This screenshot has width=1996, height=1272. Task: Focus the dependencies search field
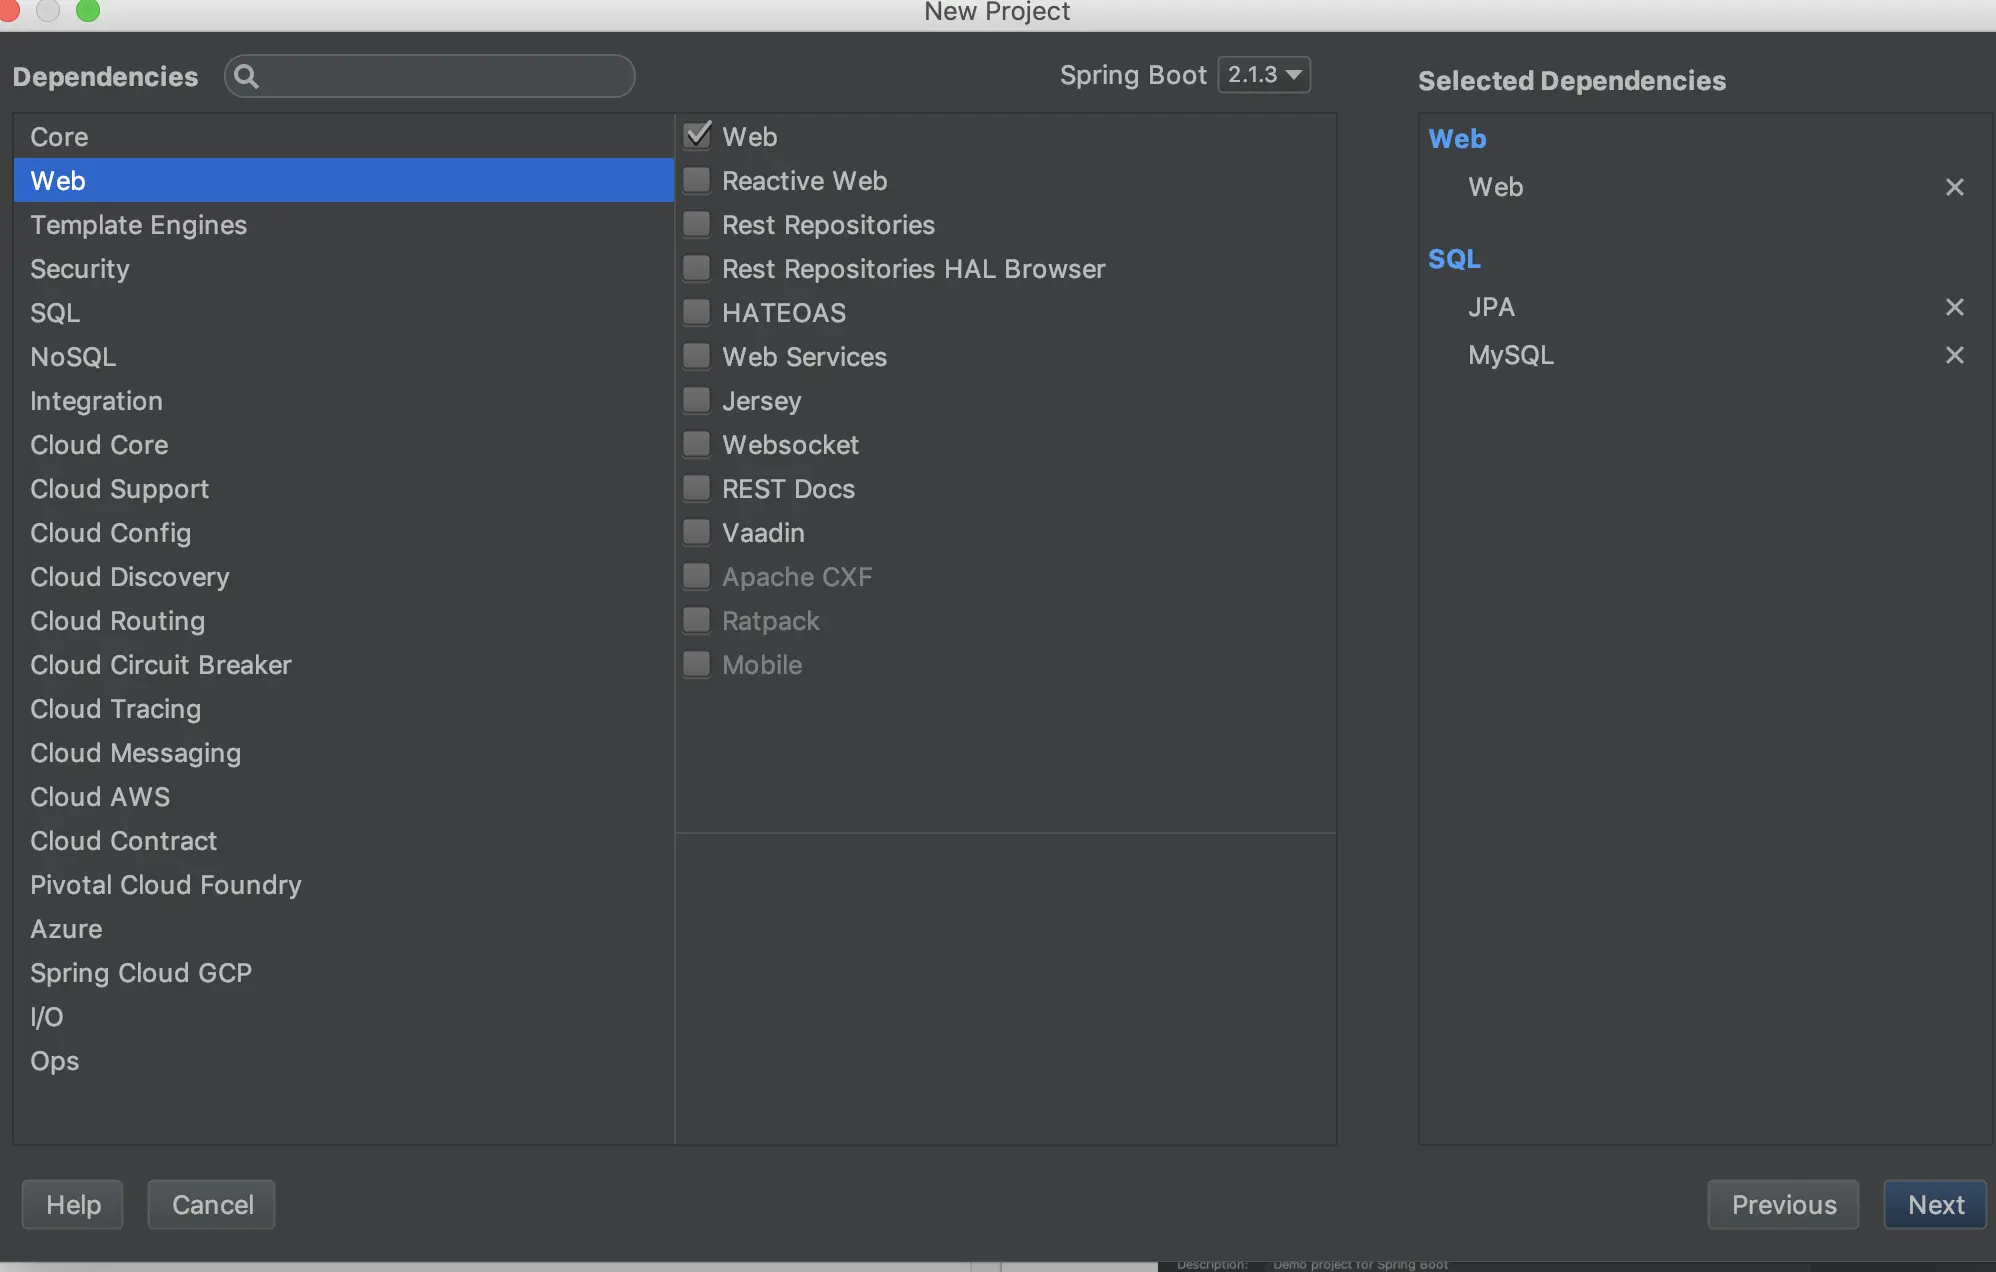pos(445,76)
